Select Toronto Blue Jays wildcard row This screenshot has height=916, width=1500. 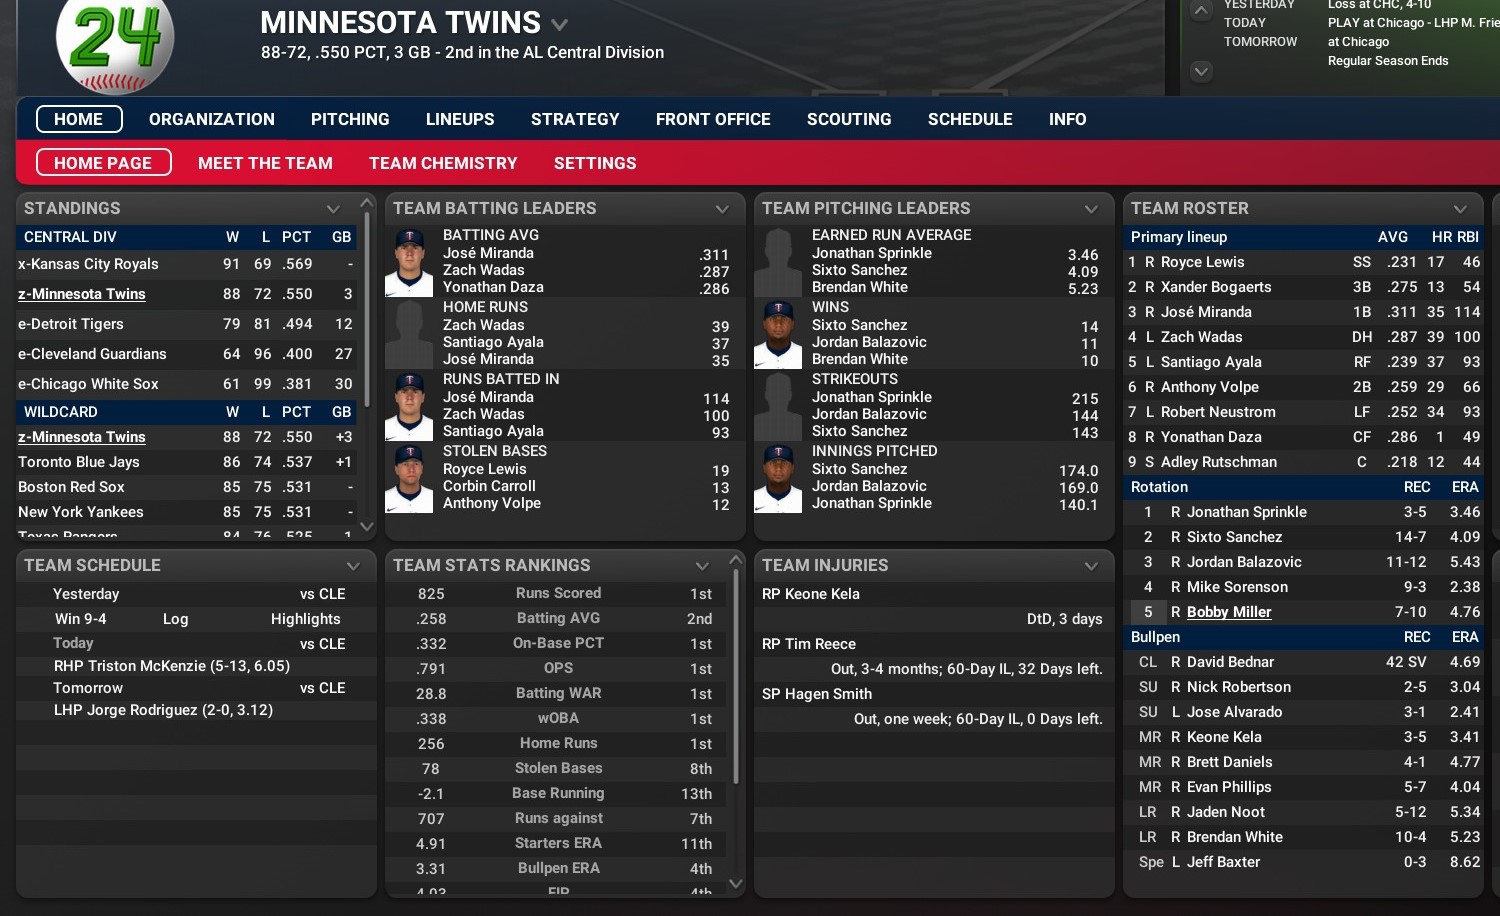coord(187,462)
